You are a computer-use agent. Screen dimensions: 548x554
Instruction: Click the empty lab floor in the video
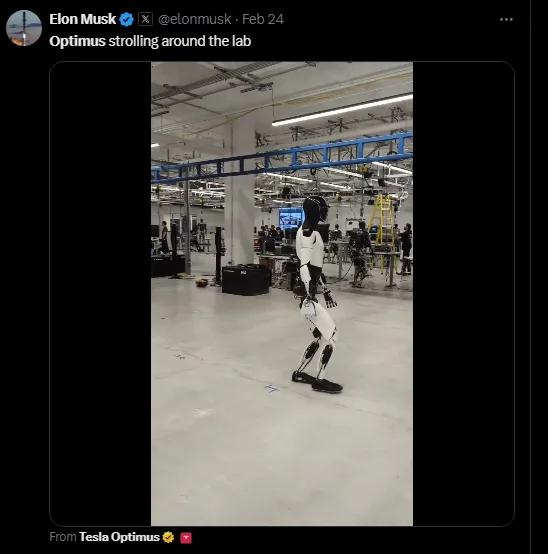pos(282,459)
